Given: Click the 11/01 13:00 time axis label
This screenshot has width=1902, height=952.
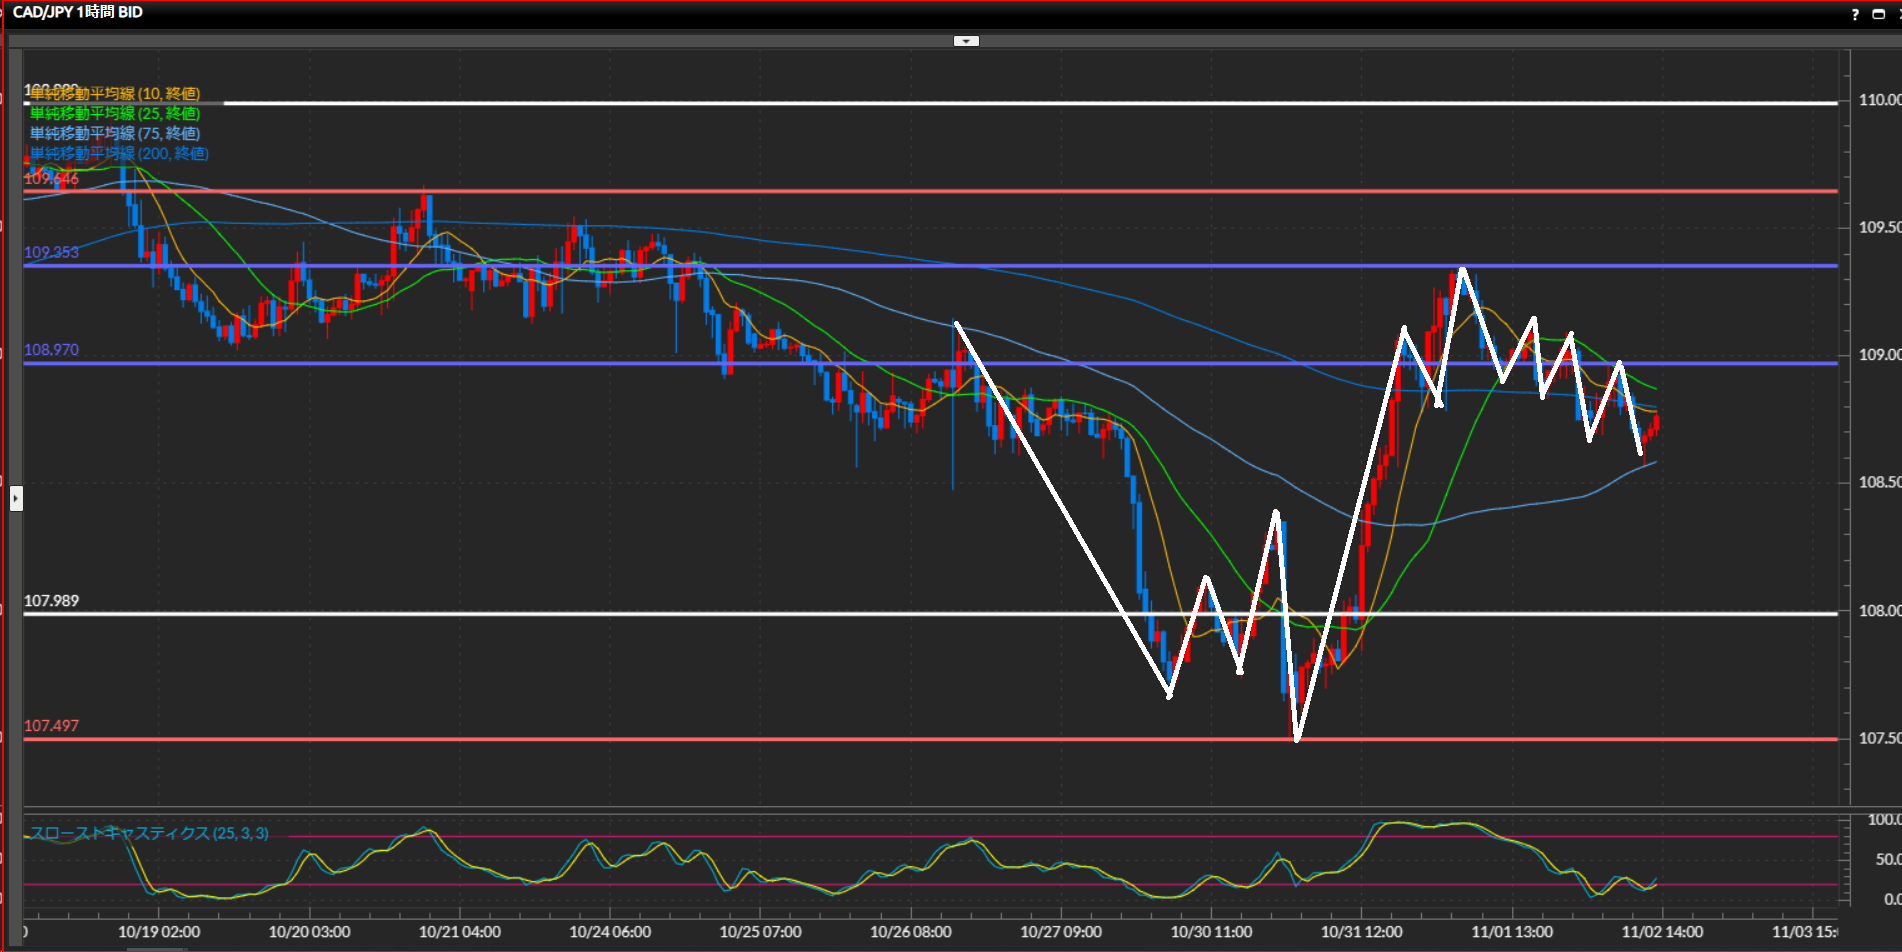Looking at the screenshot, I should 1511,932.
